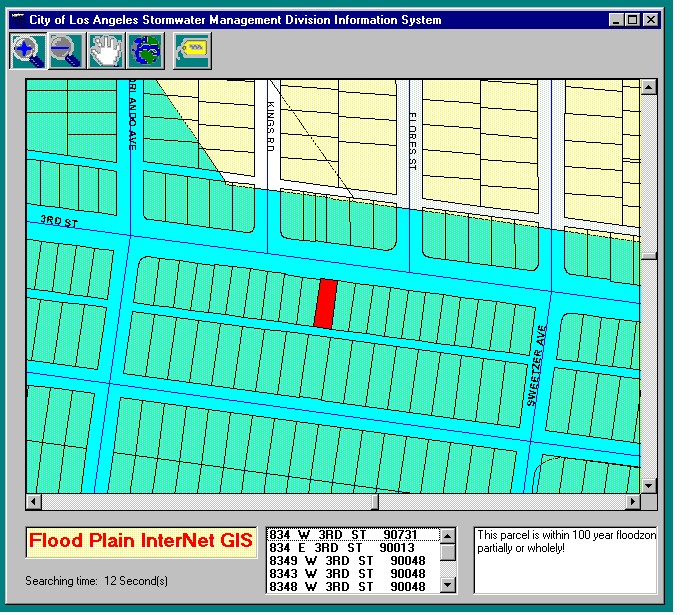Click address list scroll down arrow

tap(448, 585)
